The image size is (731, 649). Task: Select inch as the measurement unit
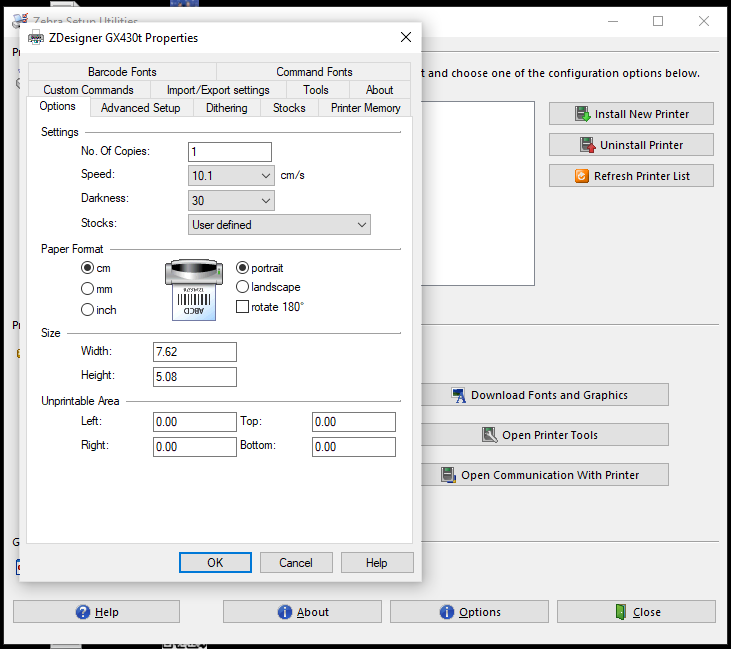click(x=88, y=310)
